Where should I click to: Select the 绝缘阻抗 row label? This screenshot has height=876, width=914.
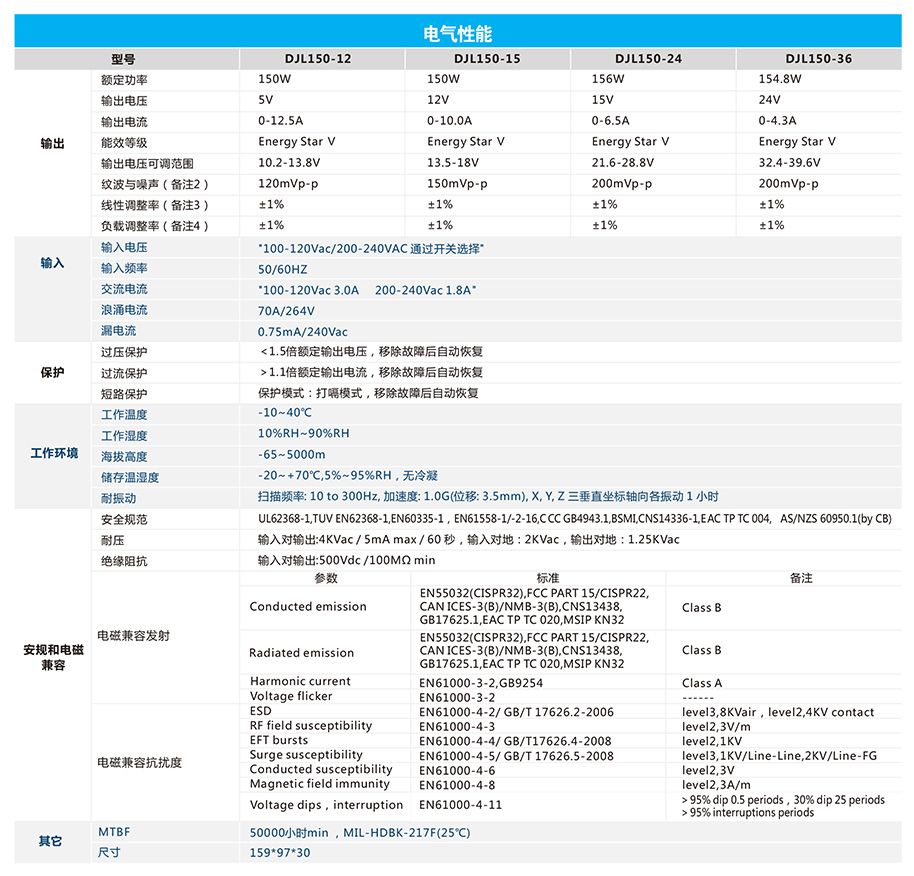tap(124, 561)
